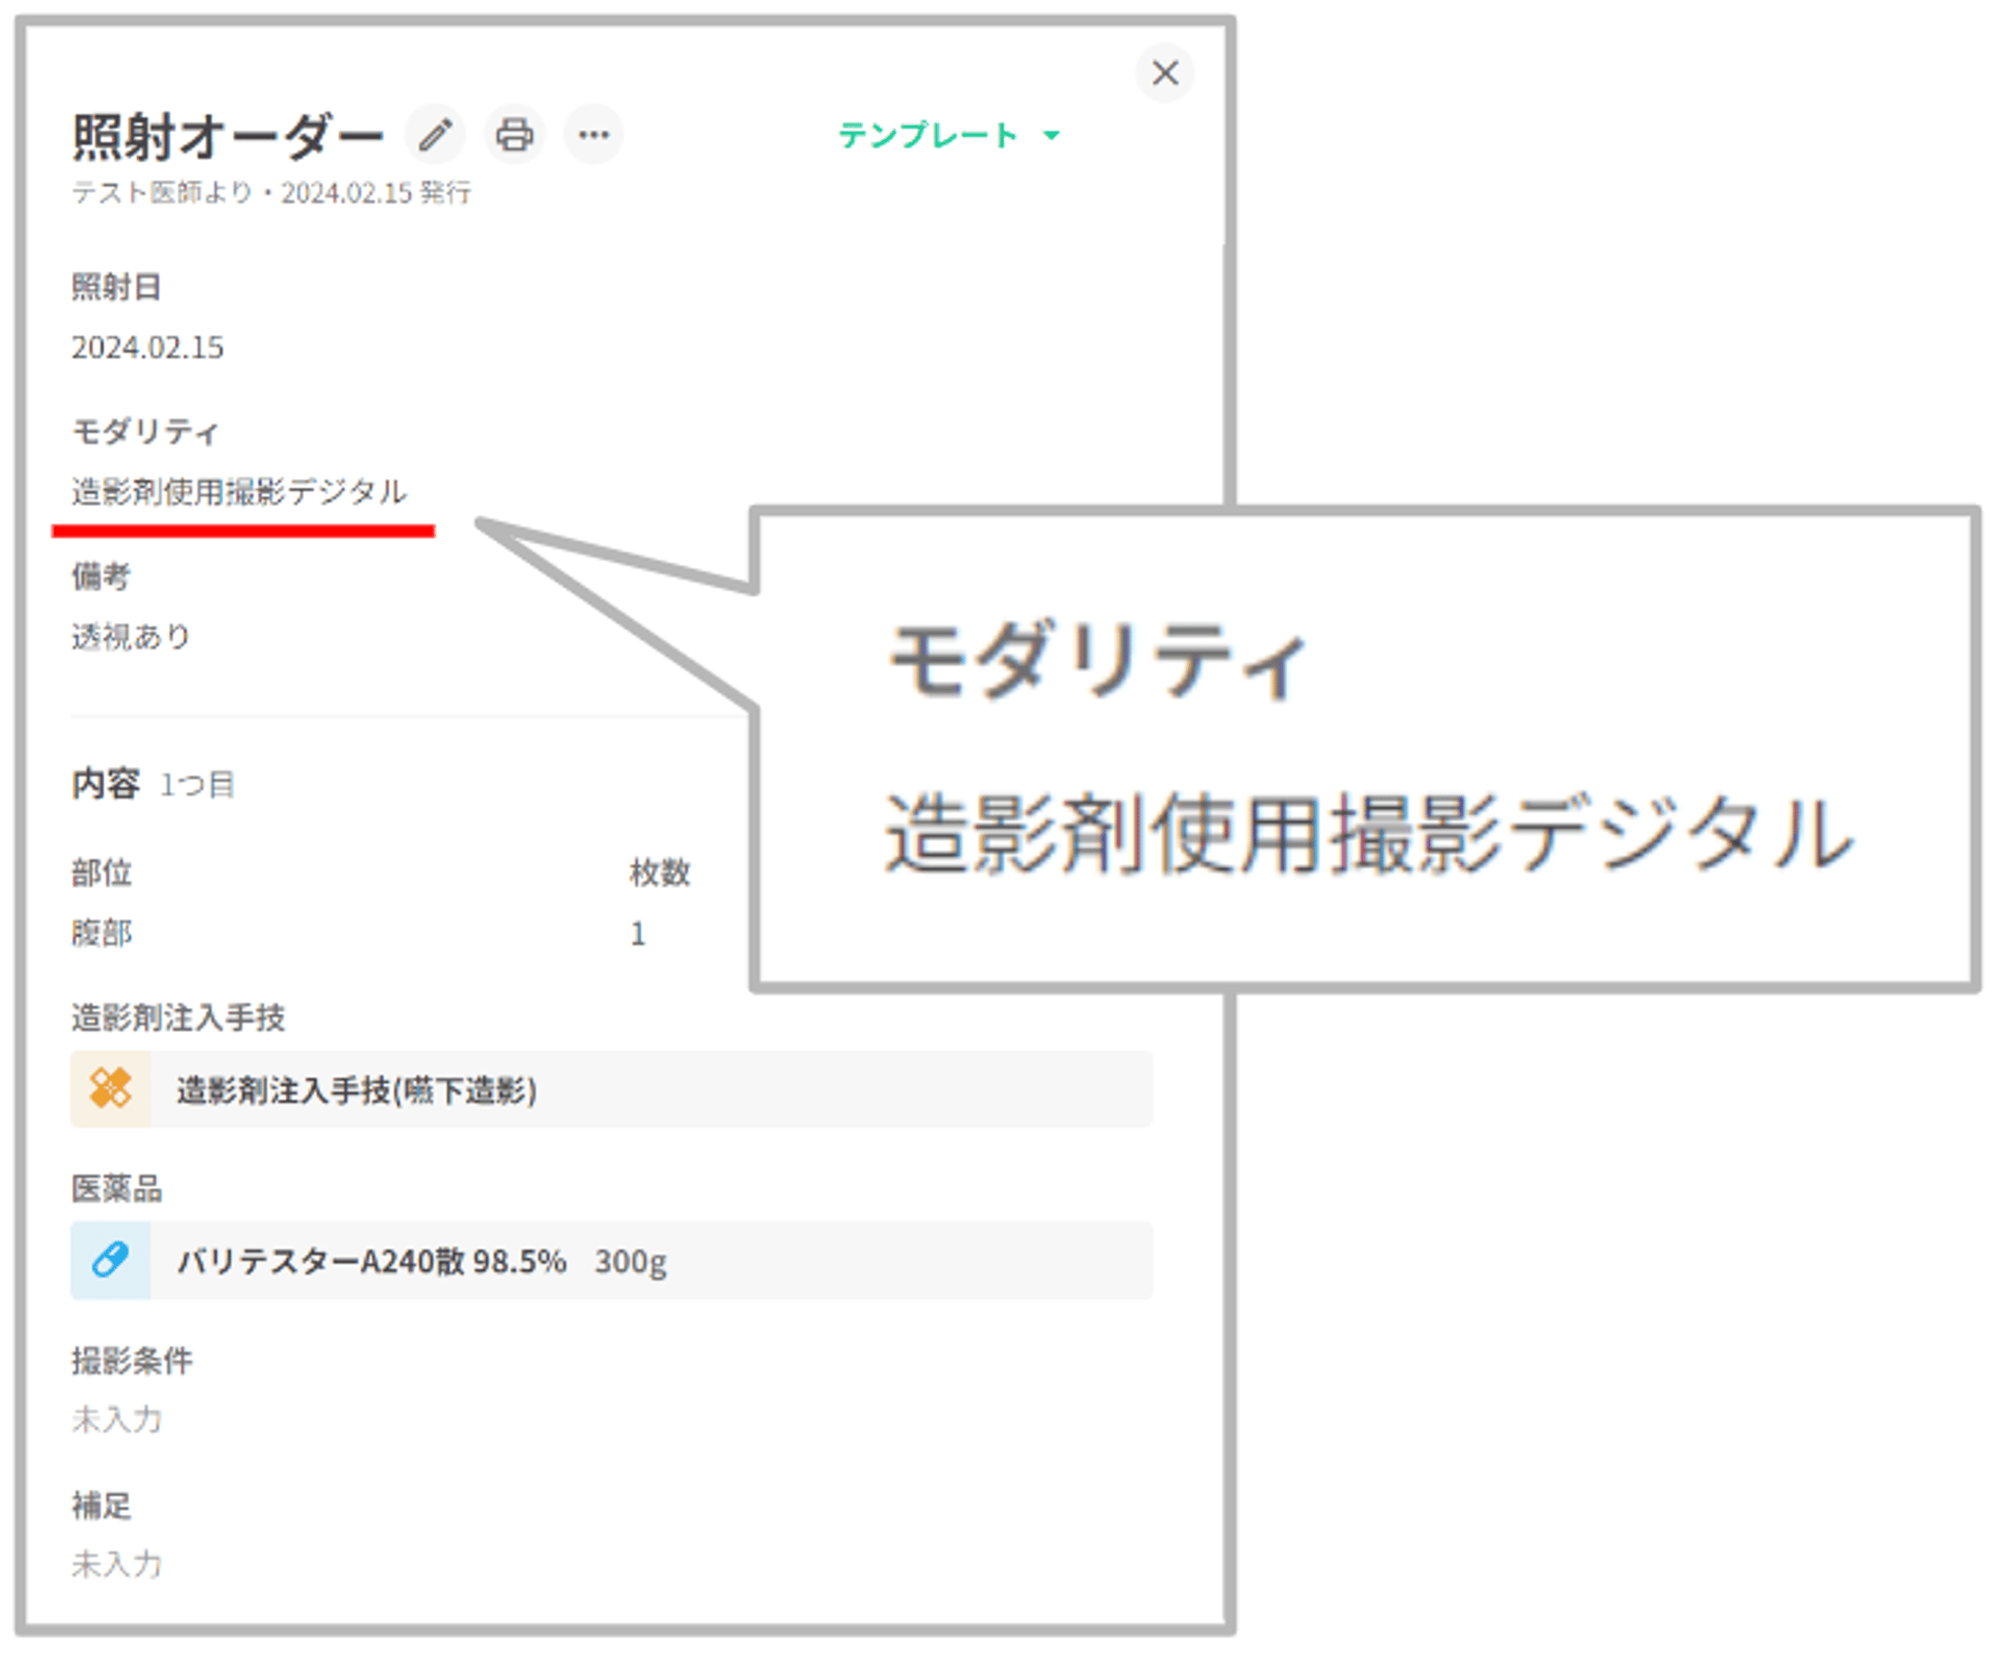Click the 未入力 field under 補足
The height and width of the screenshot is (1653, 2000).
tap(117, 1563)
